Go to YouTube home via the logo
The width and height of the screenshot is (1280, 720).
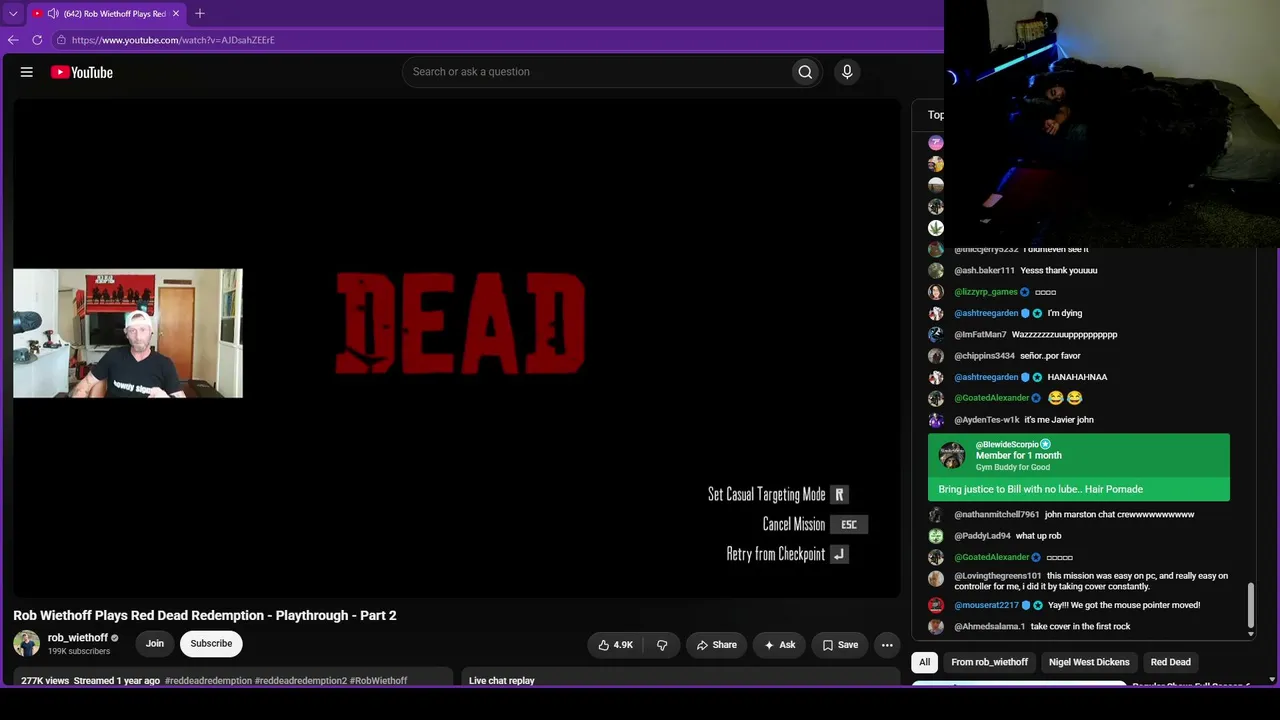(82, 72)
